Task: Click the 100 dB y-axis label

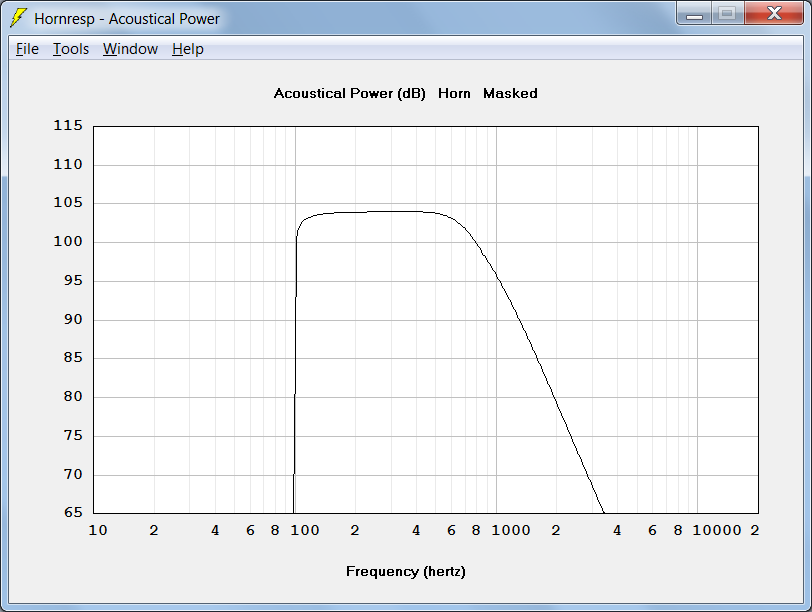Action: (x=68, y=242)
